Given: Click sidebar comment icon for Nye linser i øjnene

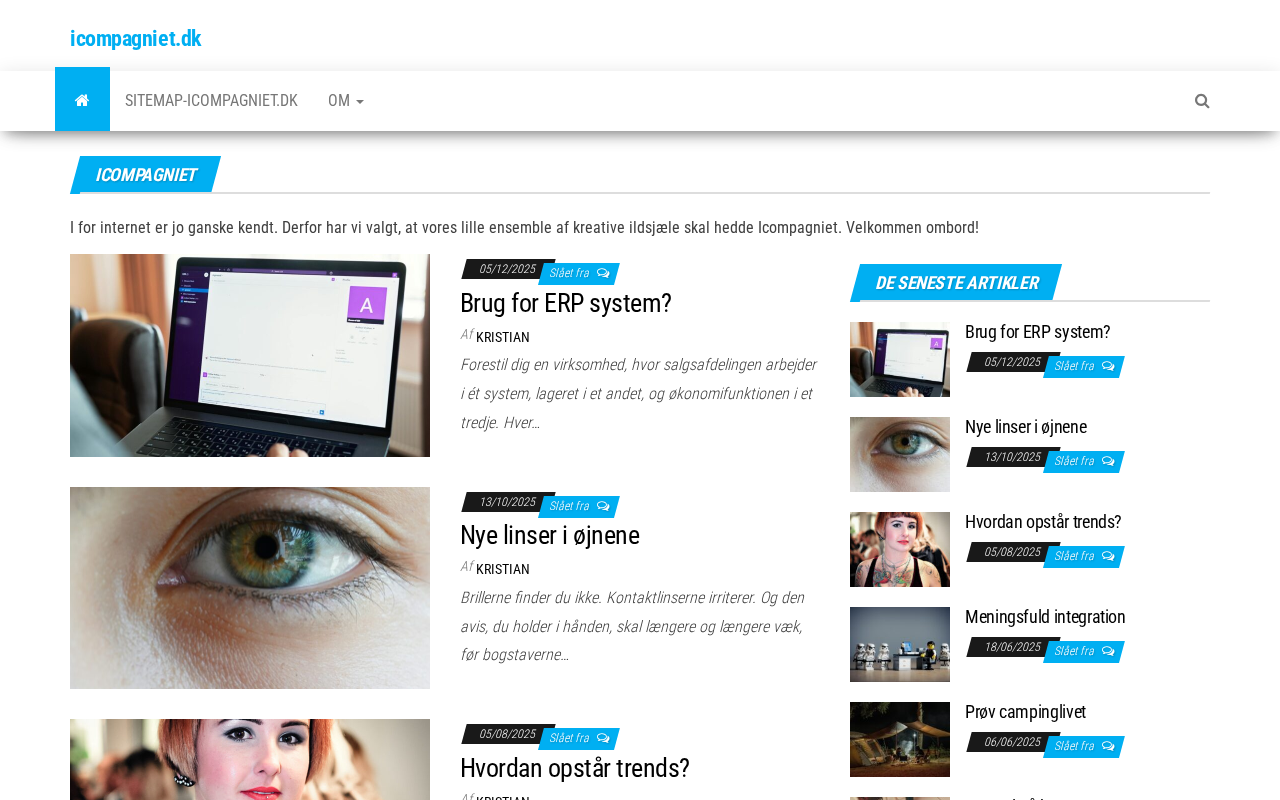Looking at the screenshot, I should click(x=1108, y=461).
